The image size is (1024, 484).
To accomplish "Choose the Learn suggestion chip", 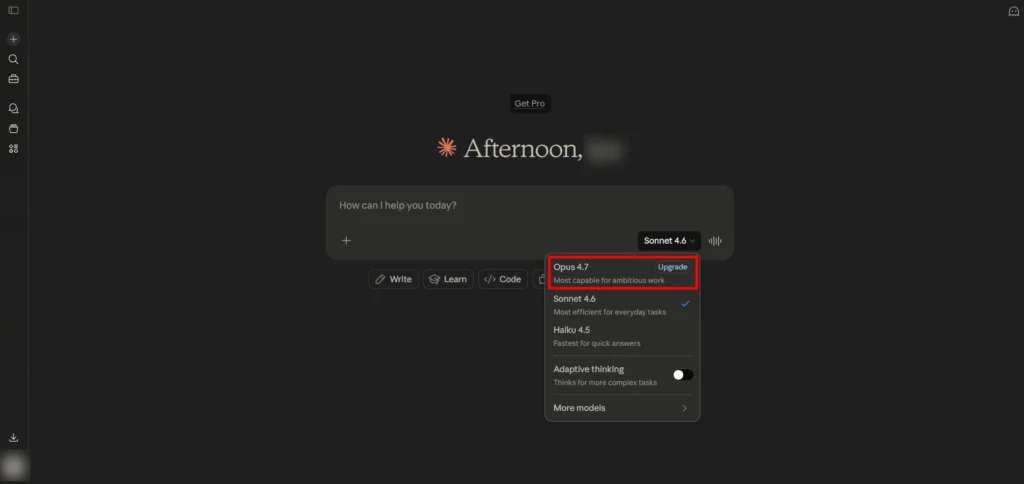I will coord(448,279).
